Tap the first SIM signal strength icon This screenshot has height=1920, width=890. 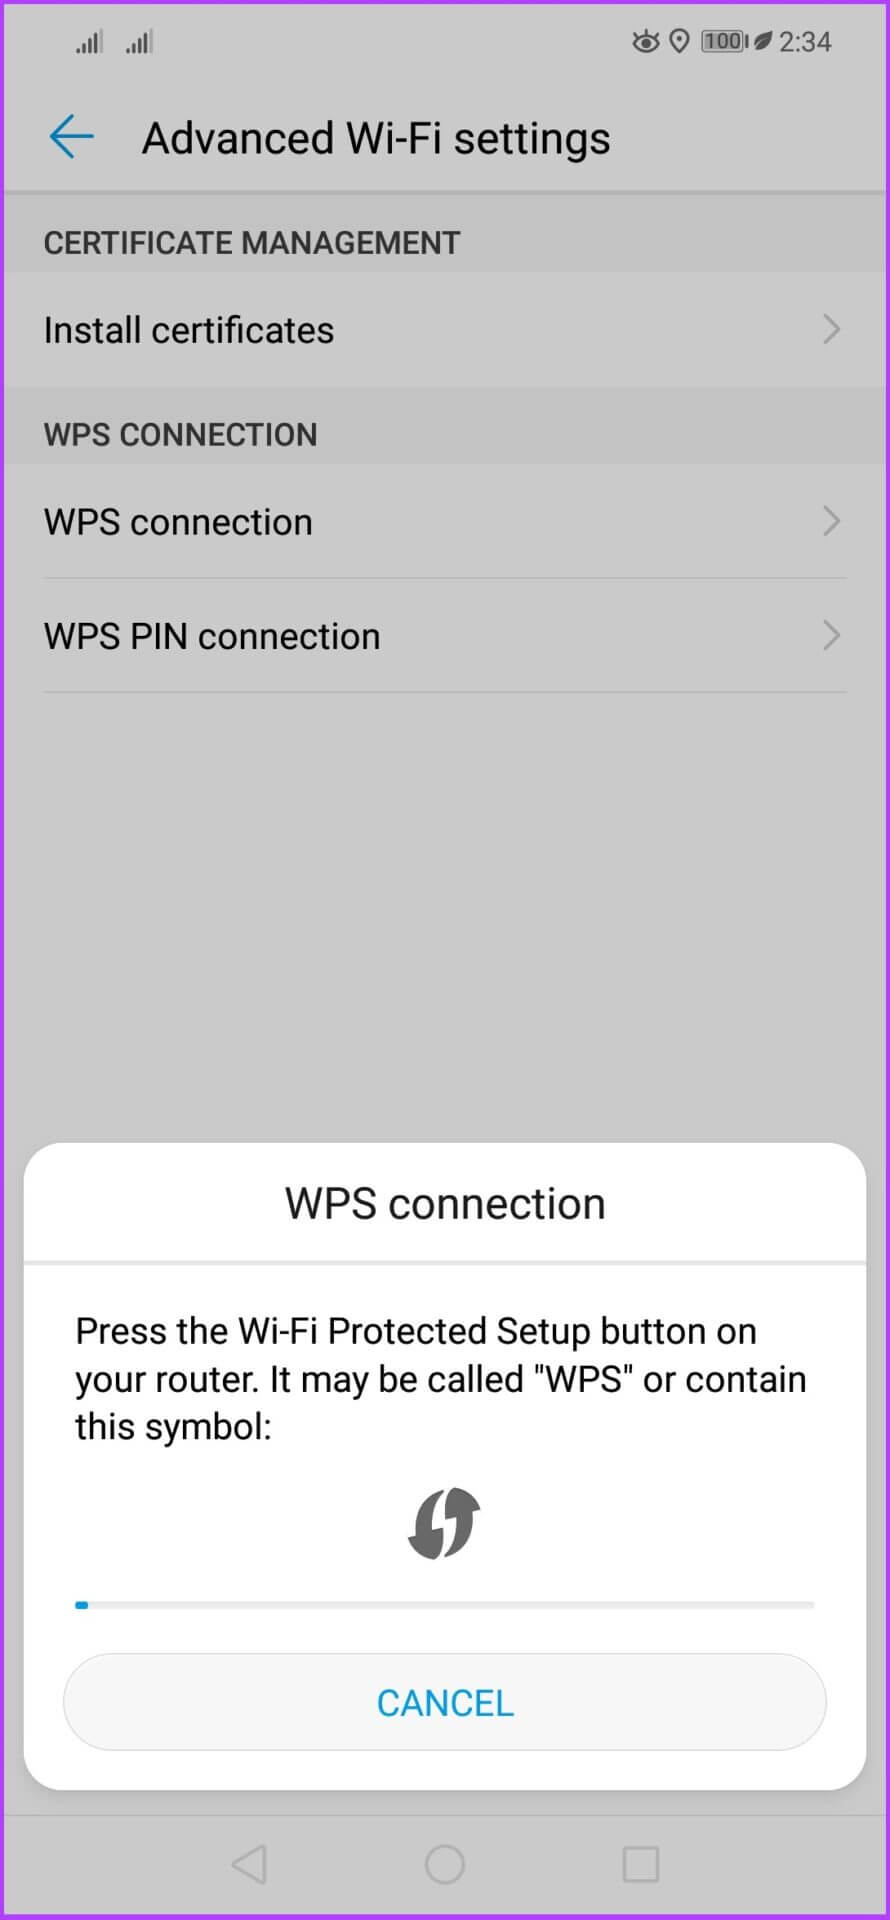coord(88,42)
